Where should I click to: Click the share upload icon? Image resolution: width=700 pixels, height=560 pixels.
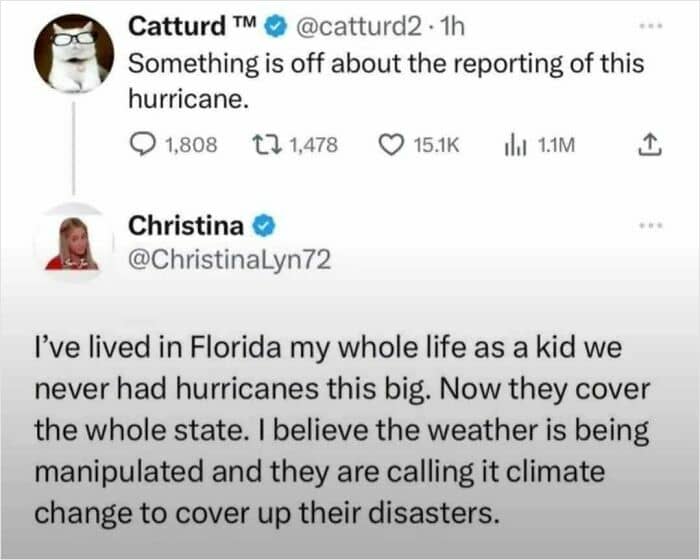click(x=649, y=145)
